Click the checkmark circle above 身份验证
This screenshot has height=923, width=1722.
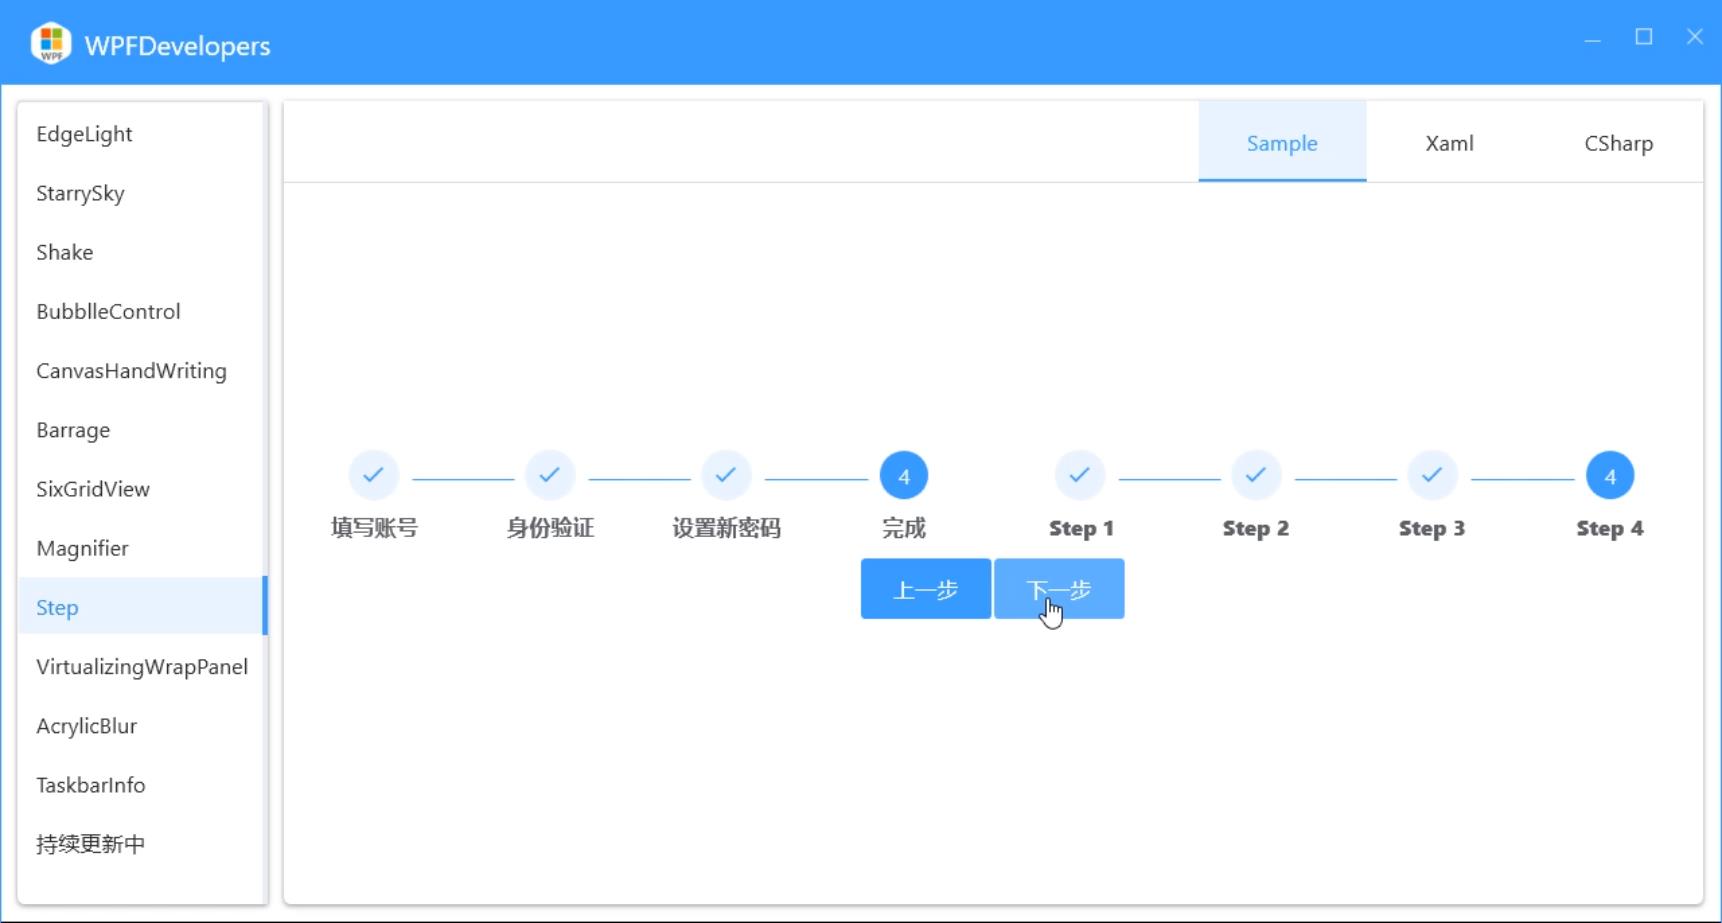[x=550, y=475]
